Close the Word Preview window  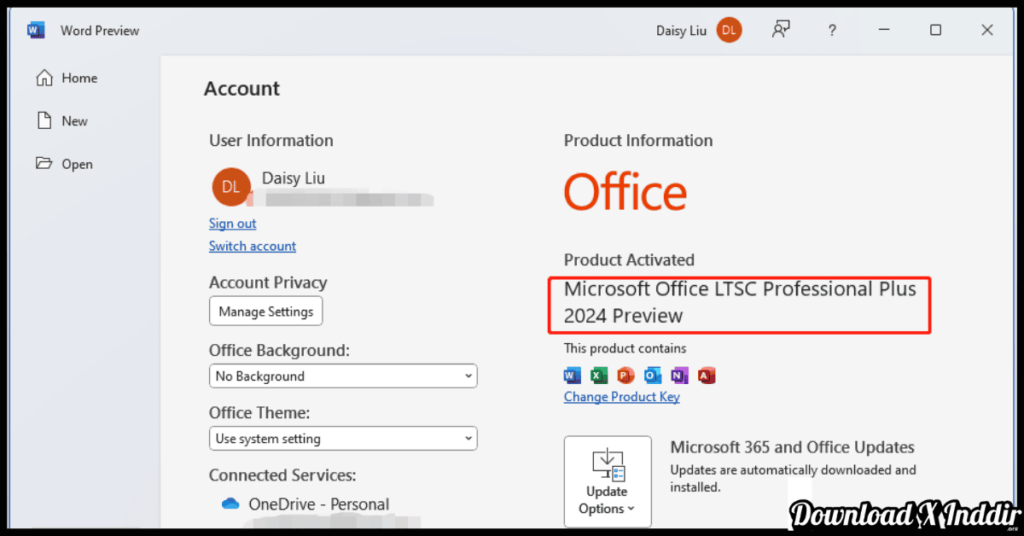coord(987,30)
